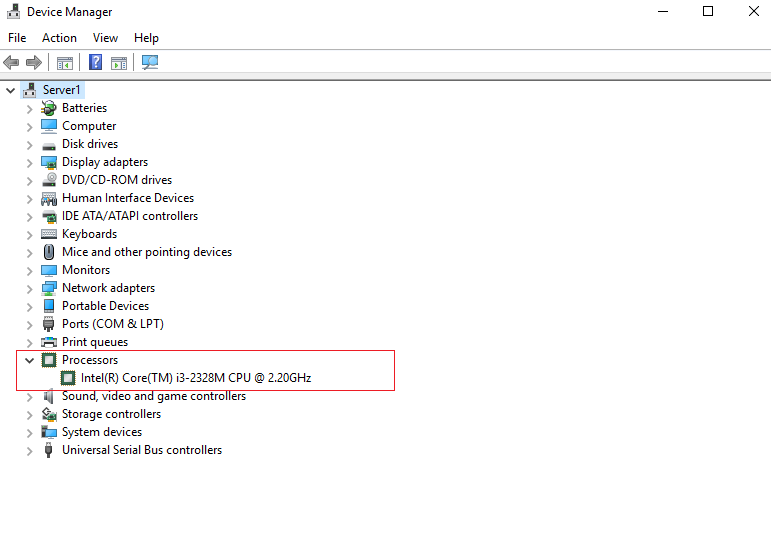
Task: Expand the Network adapters node
Action: pyautogui.click(x=30, y=289)
